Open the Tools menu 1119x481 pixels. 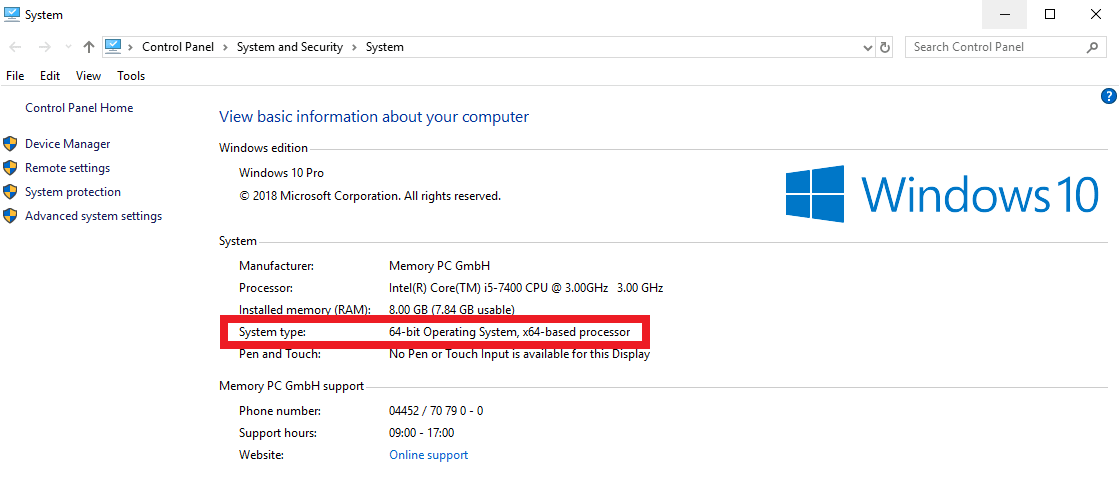point(131,76)
